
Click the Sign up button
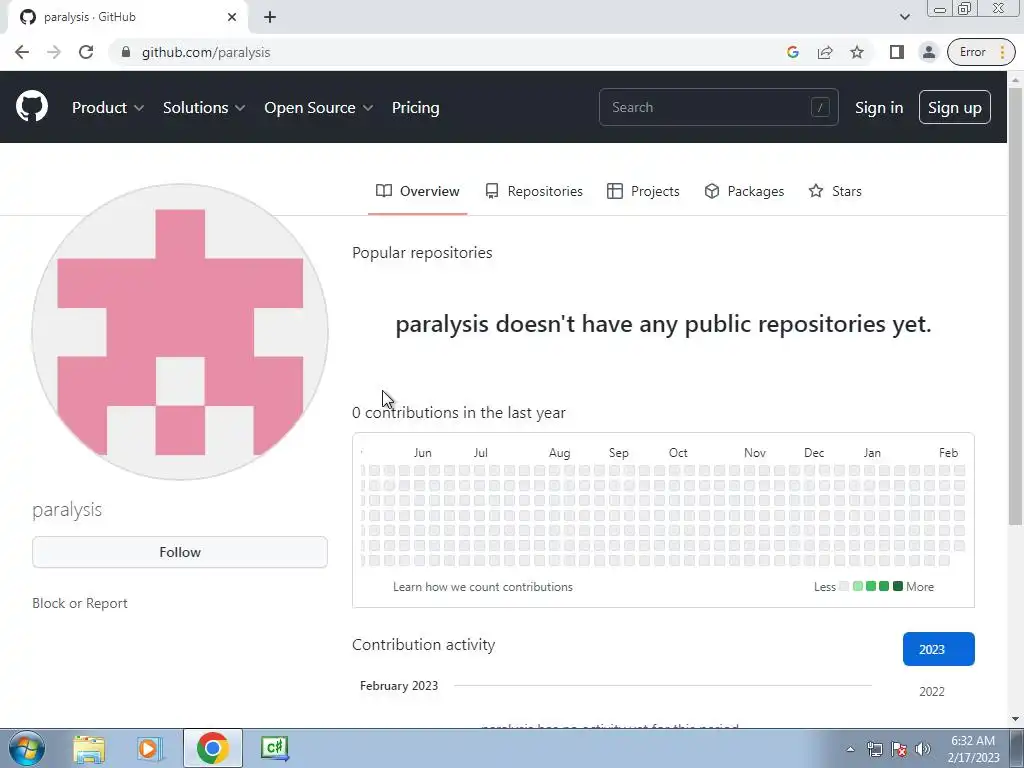pos(954,107)
